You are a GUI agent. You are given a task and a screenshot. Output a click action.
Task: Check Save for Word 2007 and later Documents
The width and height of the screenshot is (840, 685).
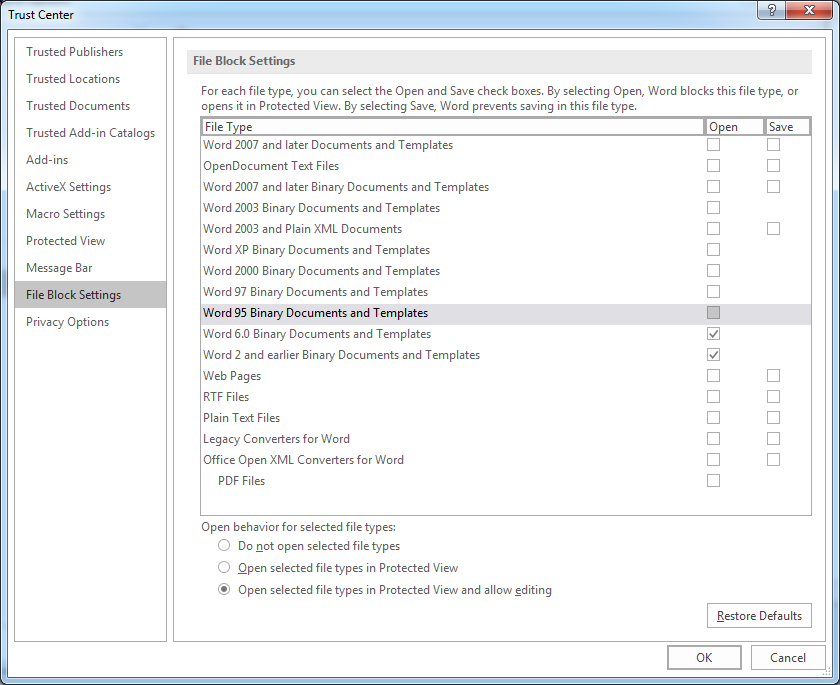[773, 145]
